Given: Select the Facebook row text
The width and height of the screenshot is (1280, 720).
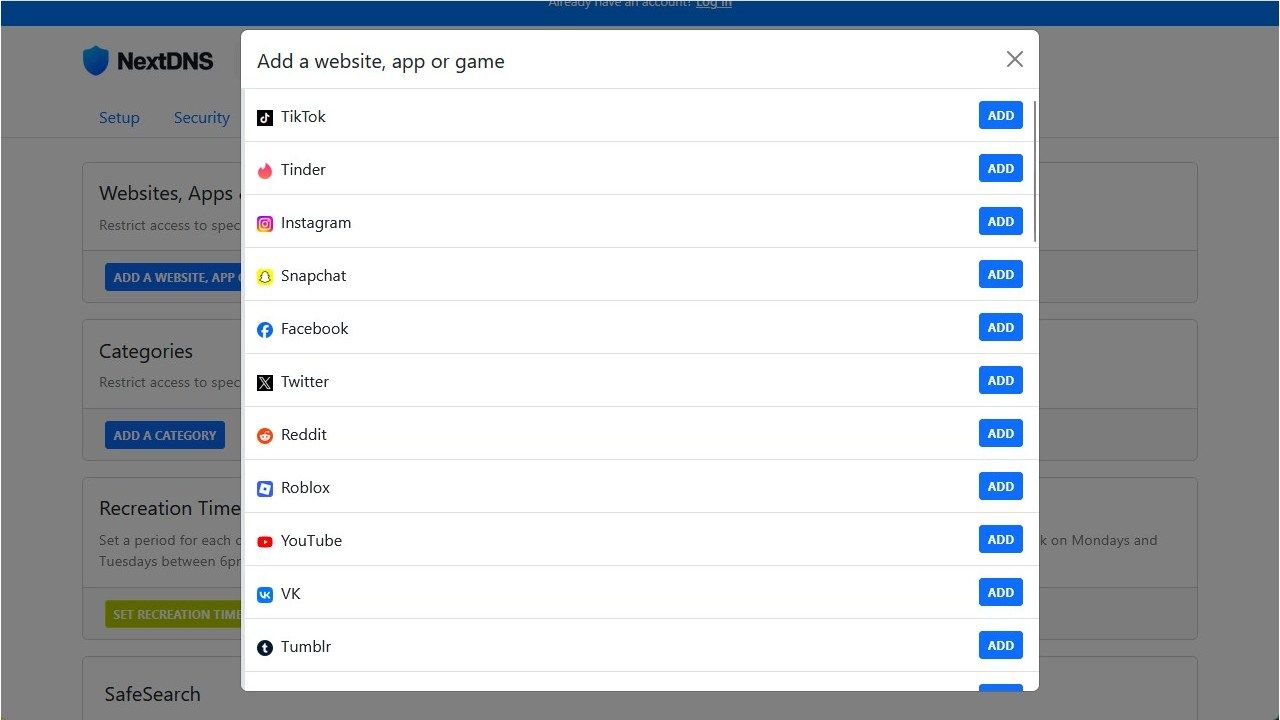Looking at the screenshot, I should coord(314,329).
